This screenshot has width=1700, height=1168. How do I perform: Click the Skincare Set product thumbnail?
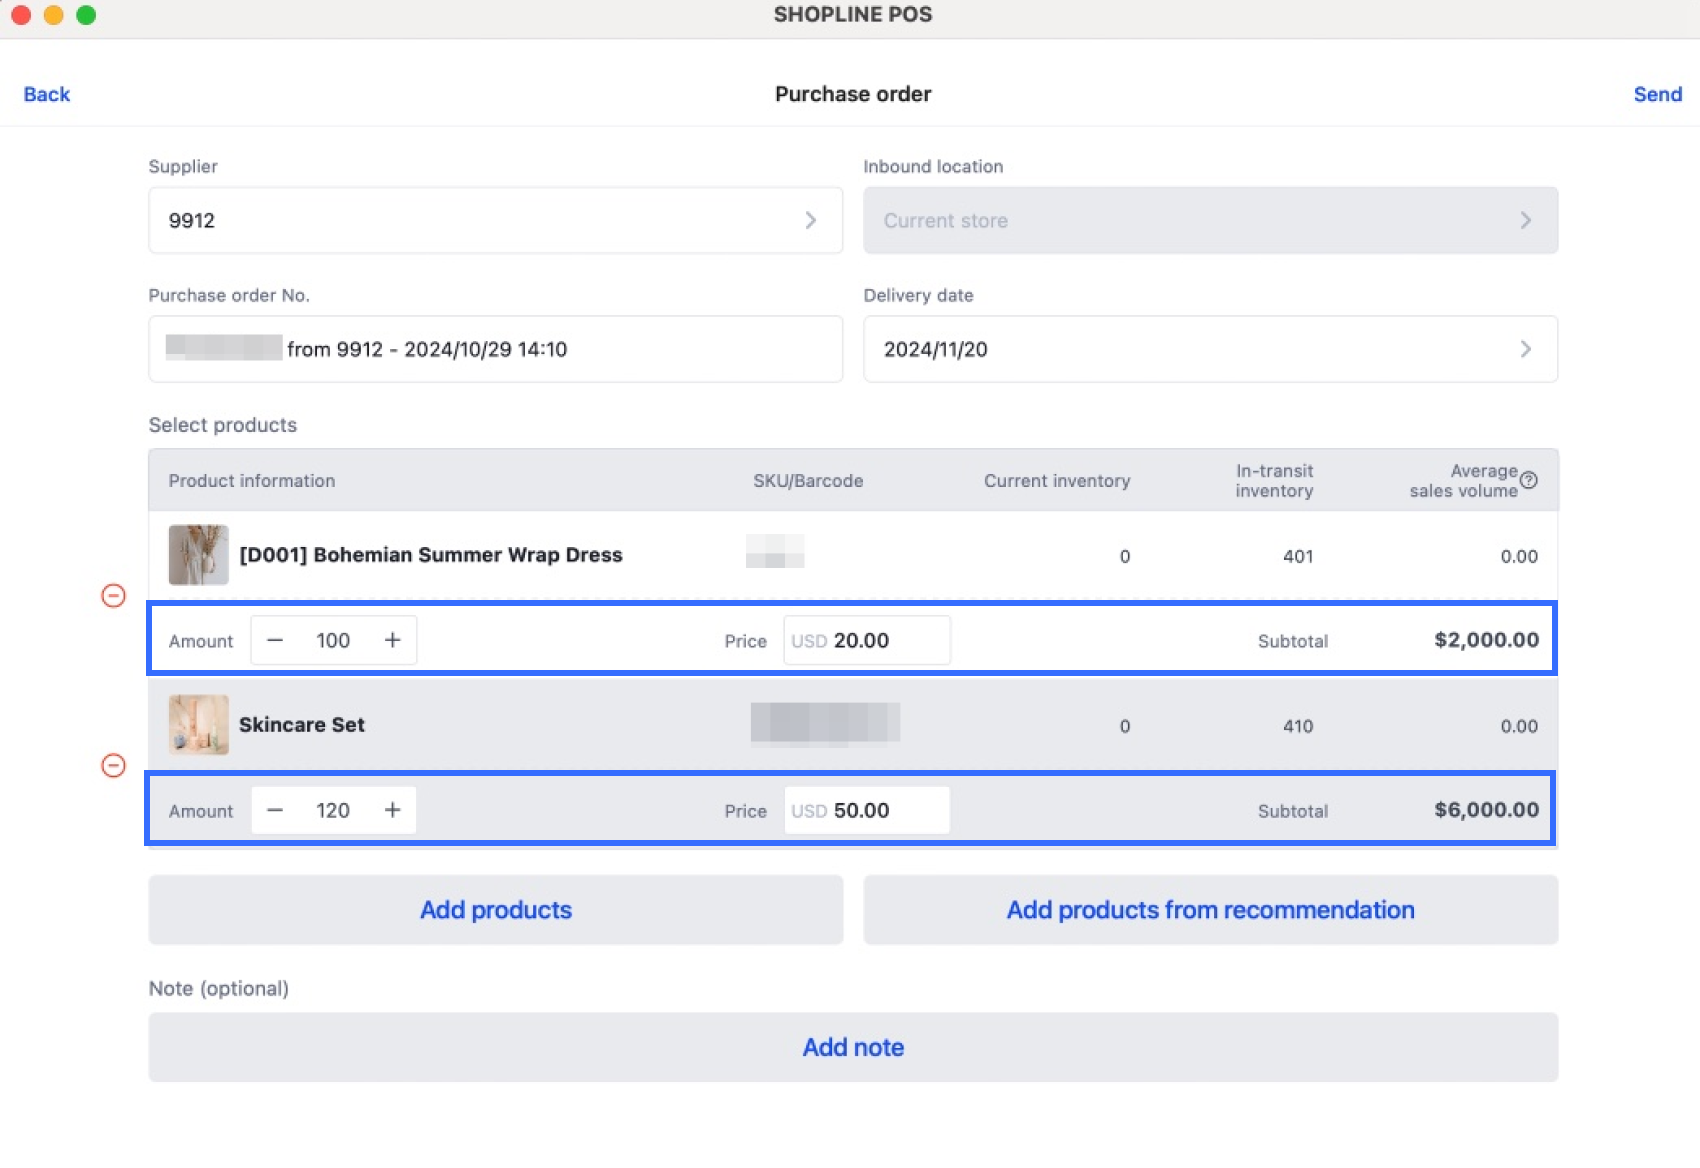(x=198, y=725)
